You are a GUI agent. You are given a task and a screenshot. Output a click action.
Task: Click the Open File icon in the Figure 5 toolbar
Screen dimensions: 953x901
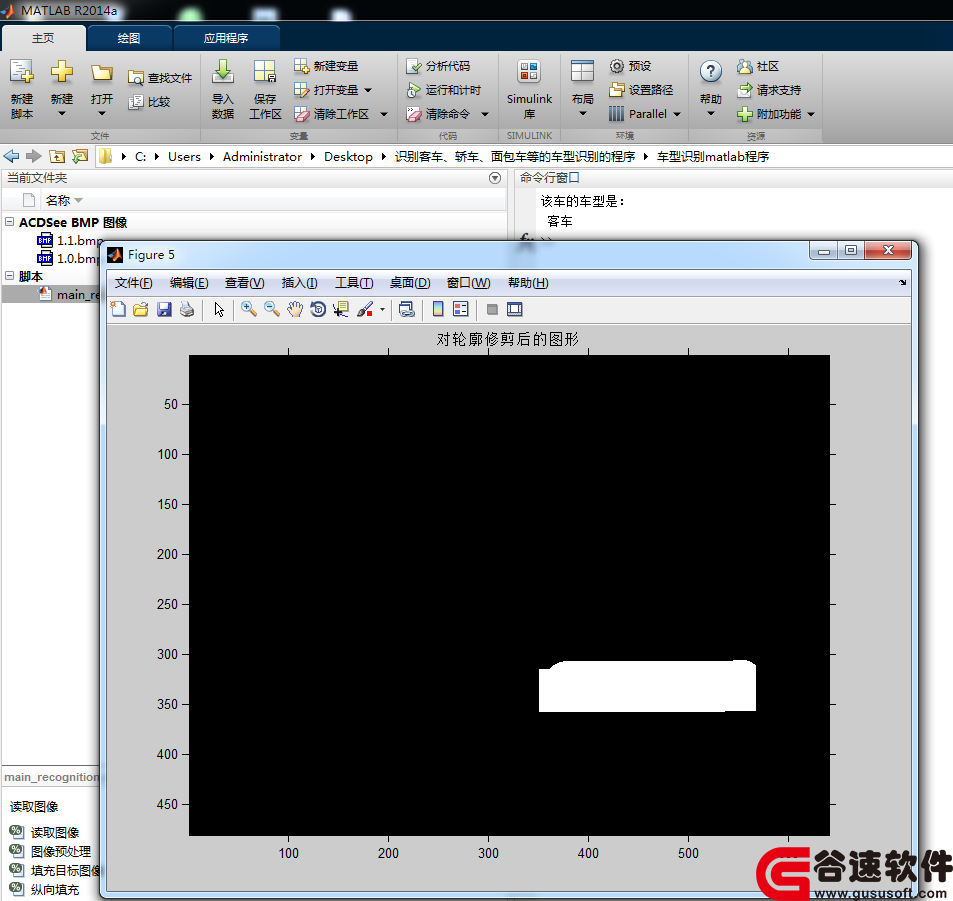pyautogui.click(x=141, y=309)
